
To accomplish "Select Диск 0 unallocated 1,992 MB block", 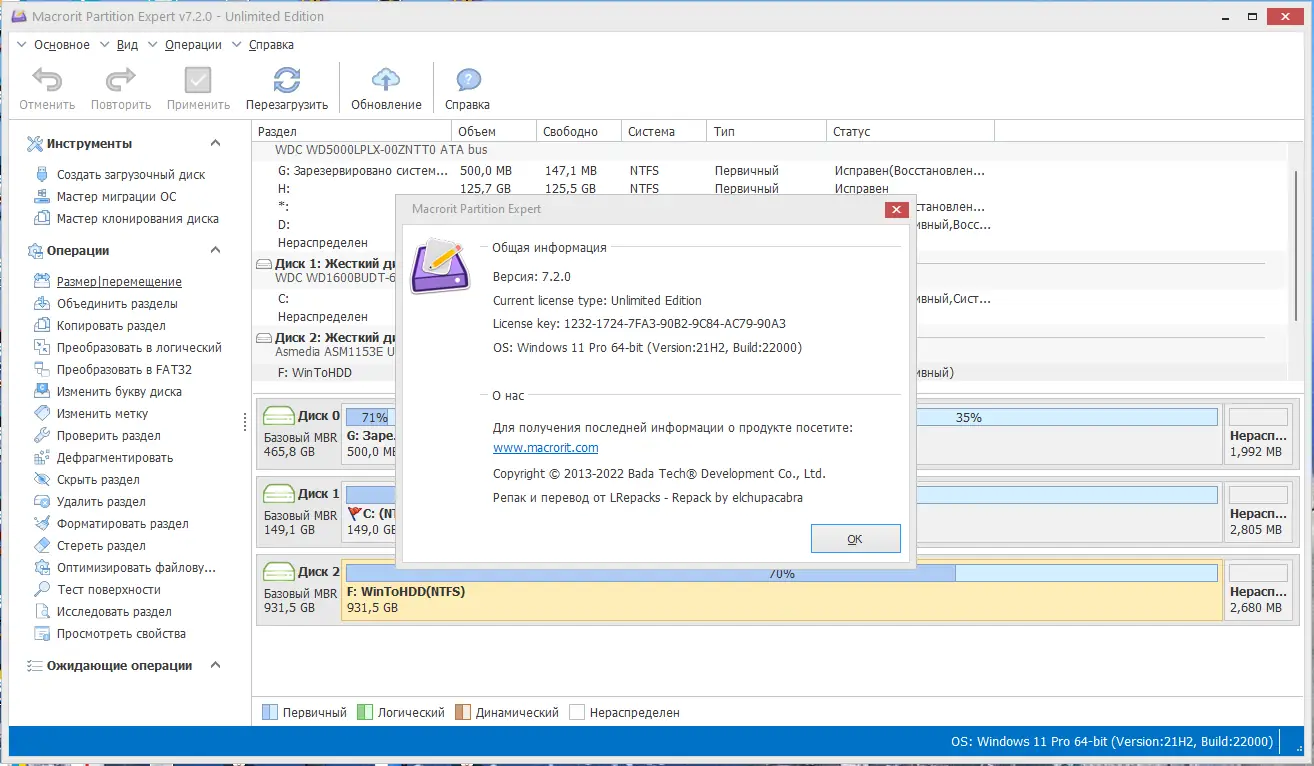I will [1257, 434].
